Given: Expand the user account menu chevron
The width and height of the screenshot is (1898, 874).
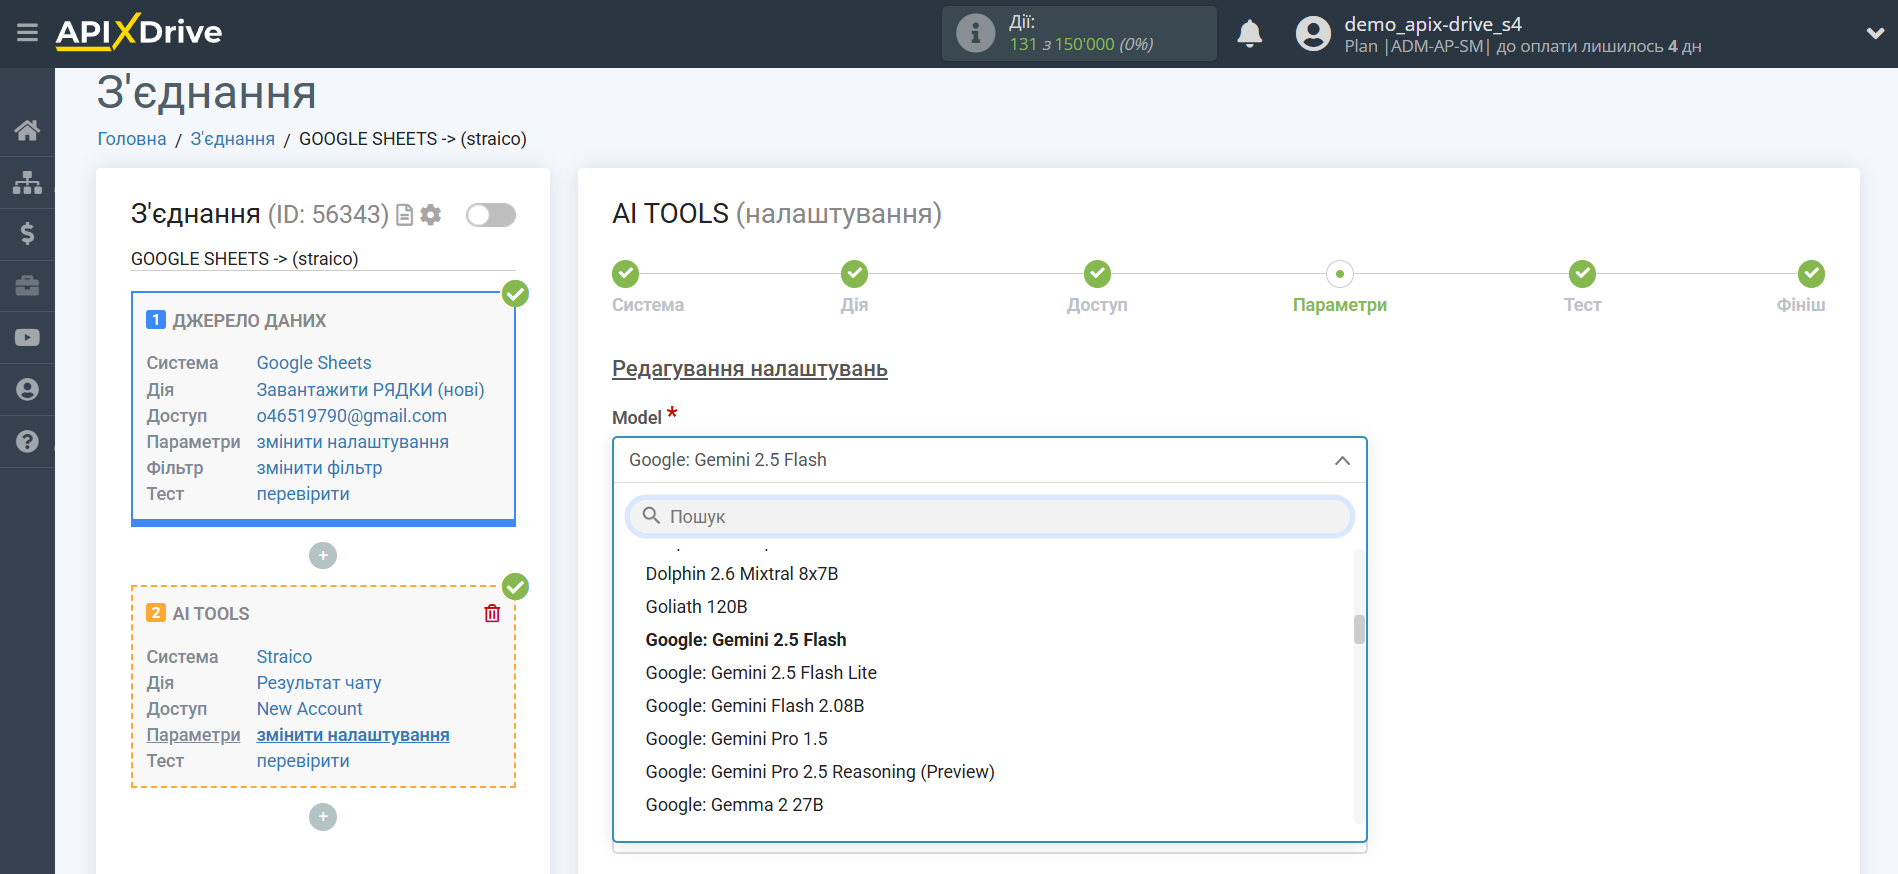Looking at the screenshot, I should (x=1874, y=33).
